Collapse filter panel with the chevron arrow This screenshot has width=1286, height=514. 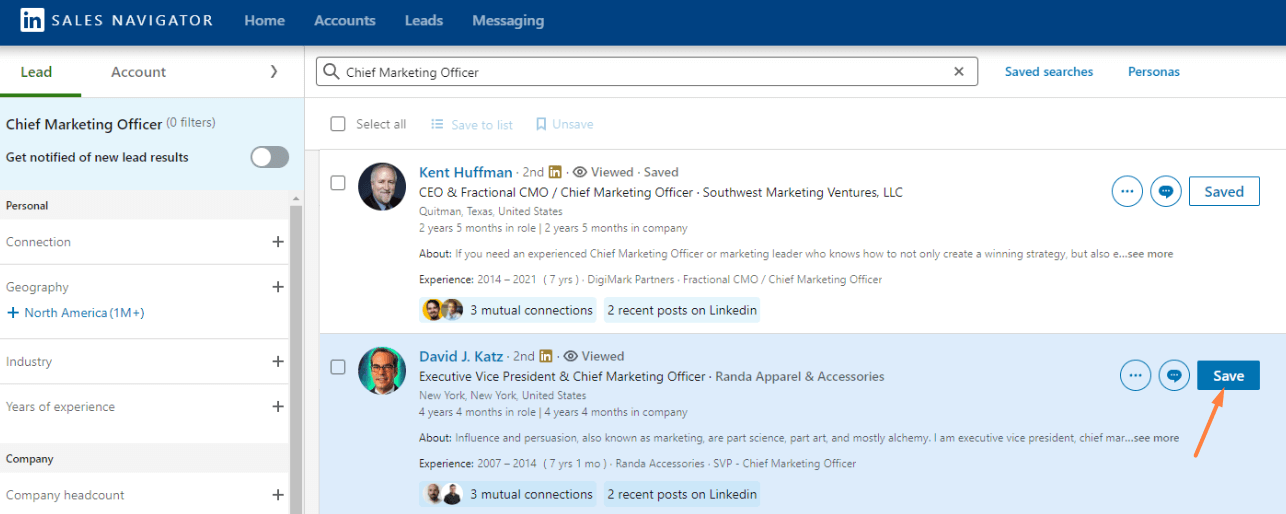(274, 72)
